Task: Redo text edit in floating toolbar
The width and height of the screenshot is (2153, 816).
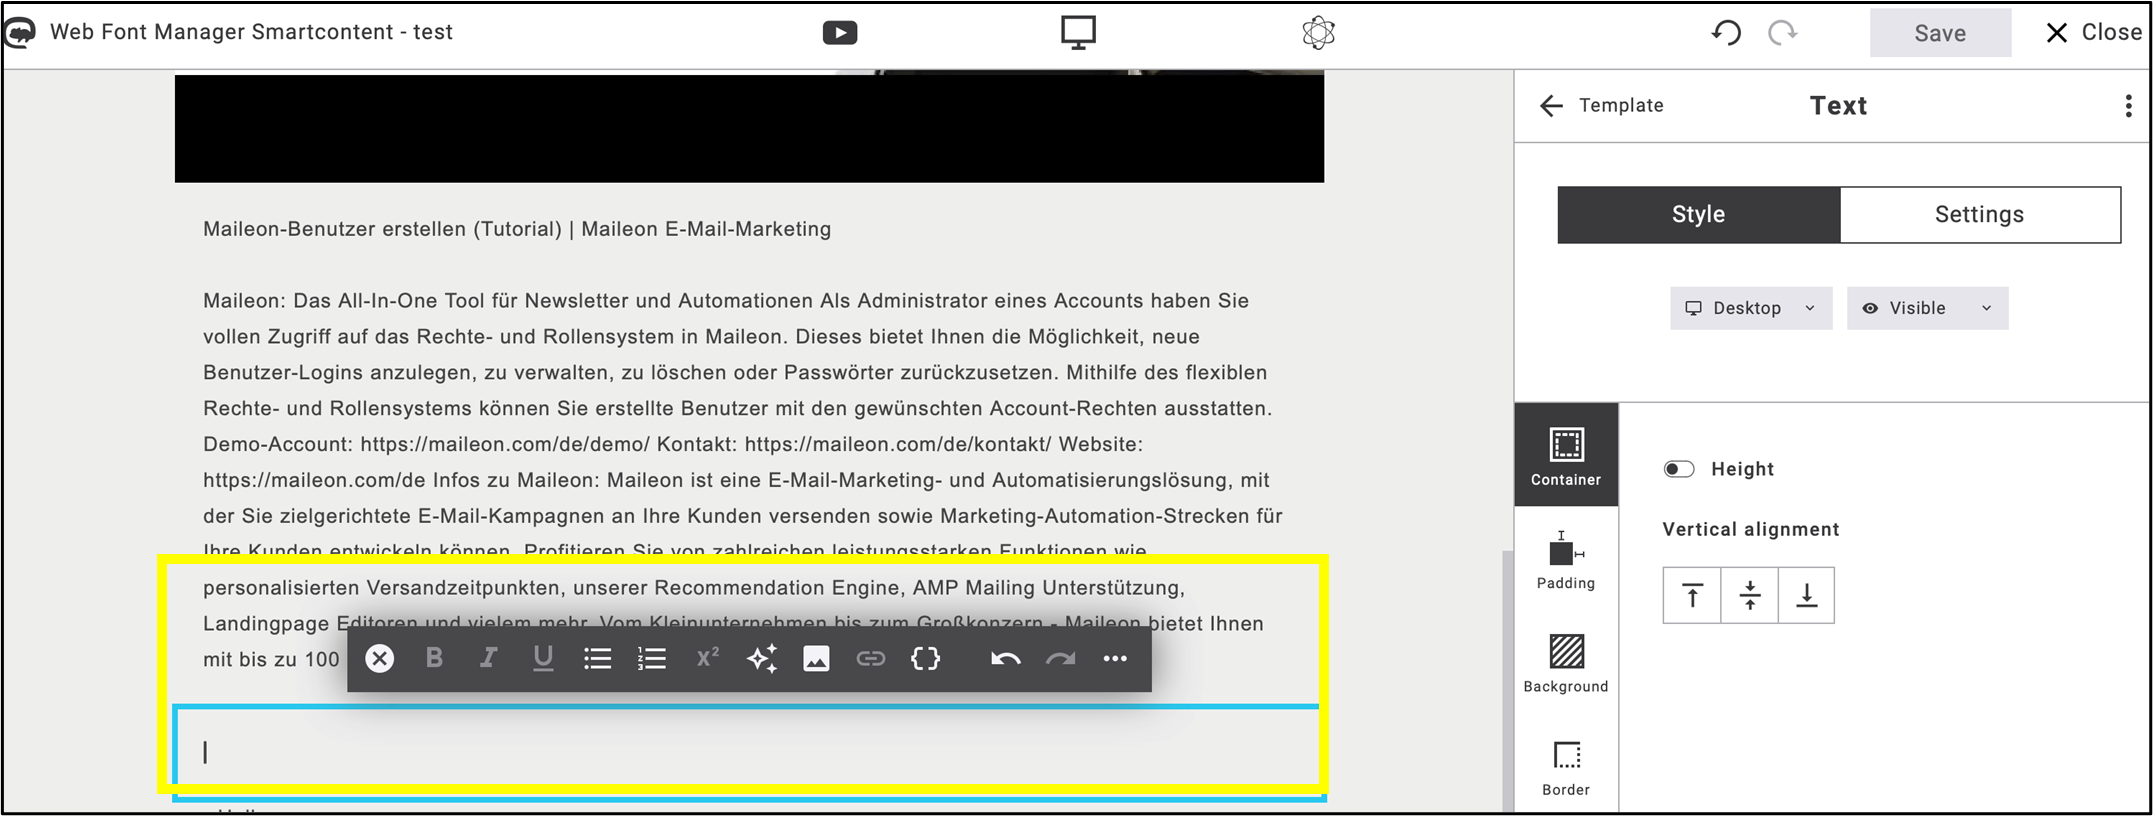Action: [1060, 658]
